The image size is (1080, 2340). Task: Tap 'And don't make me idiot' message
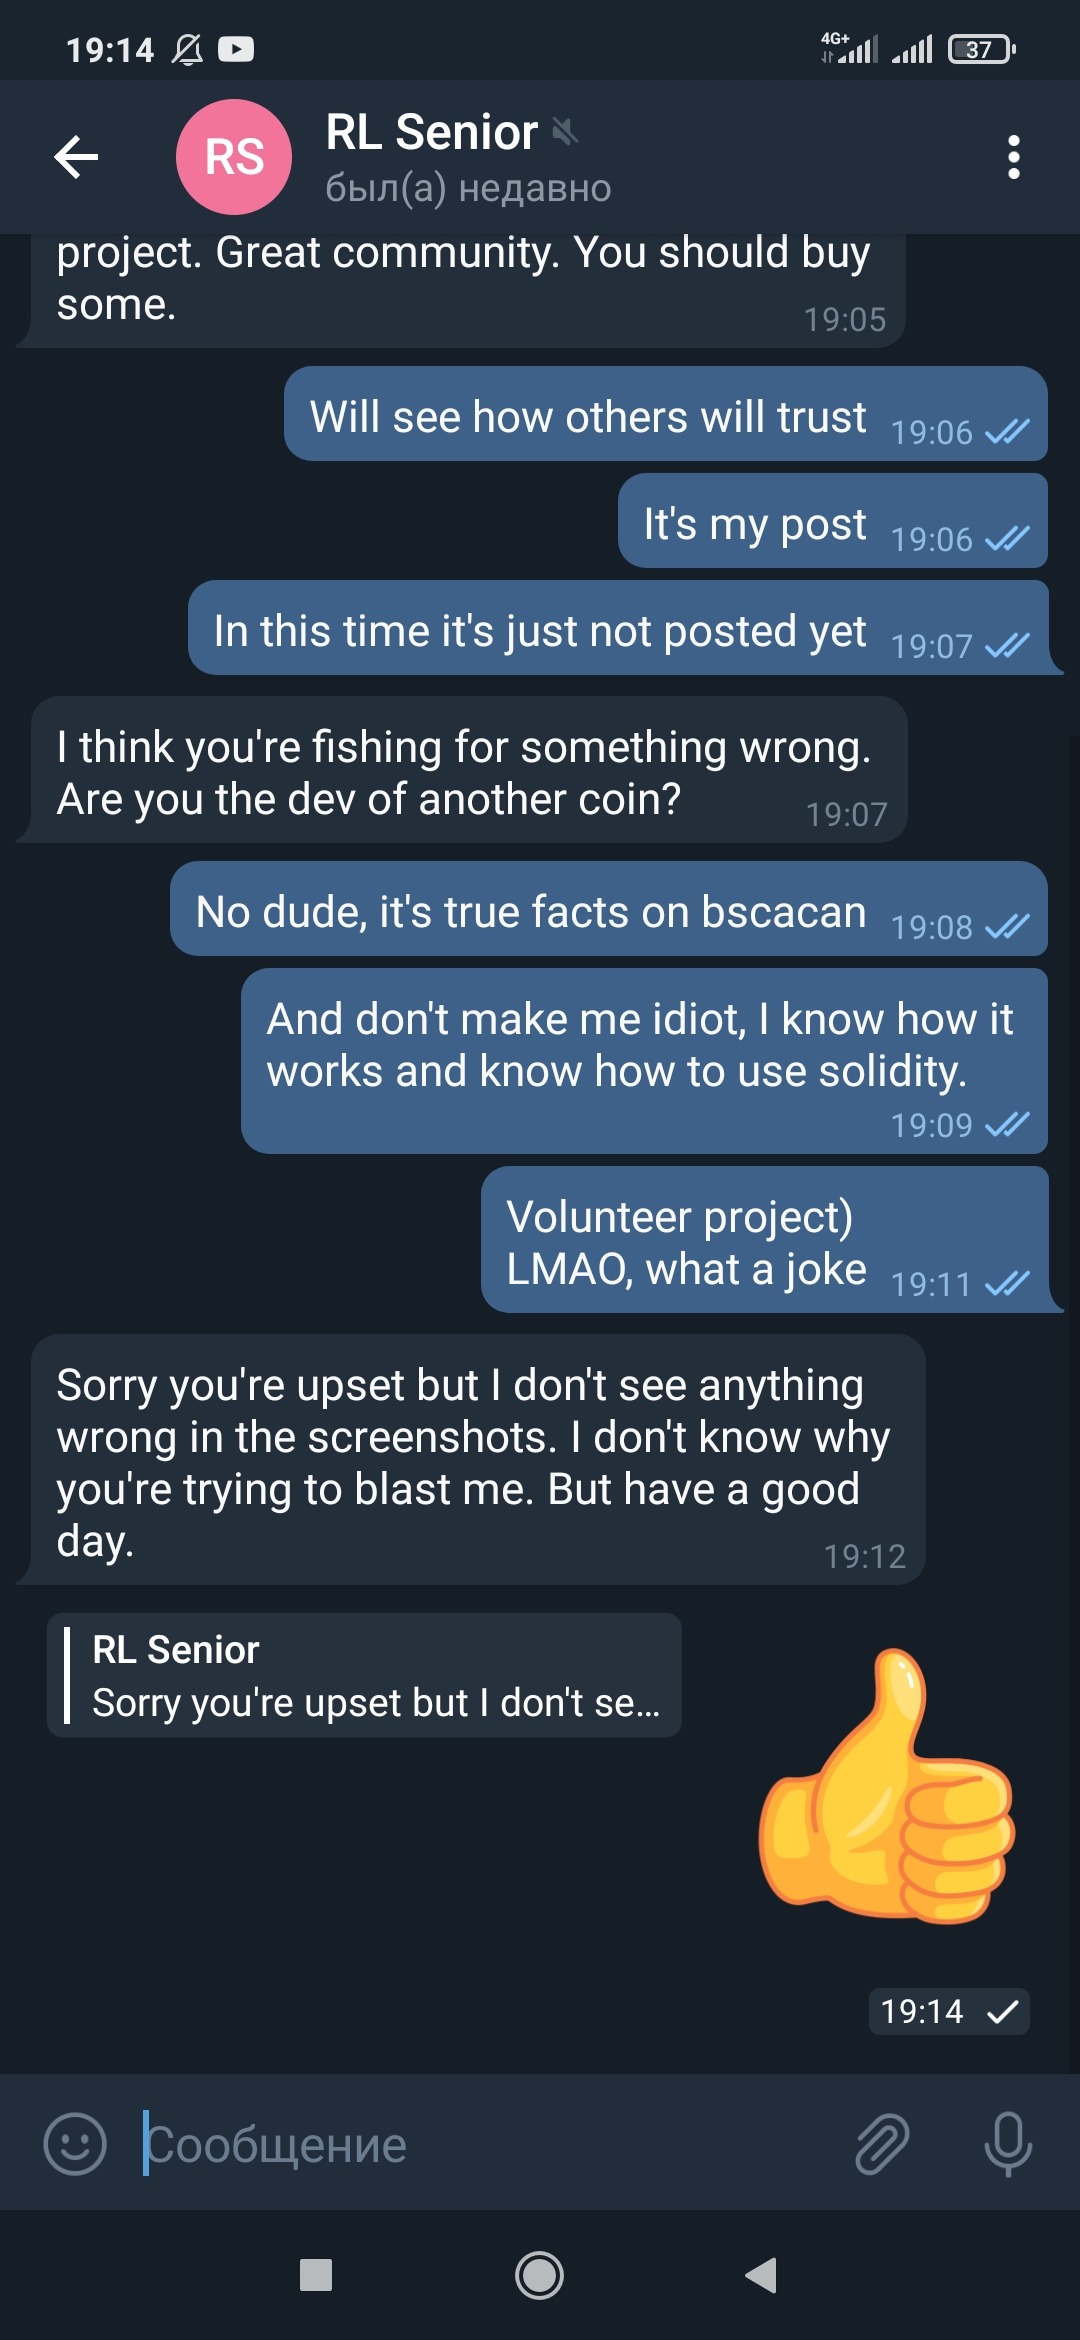pyautogui.click(x=644, y=1060)
